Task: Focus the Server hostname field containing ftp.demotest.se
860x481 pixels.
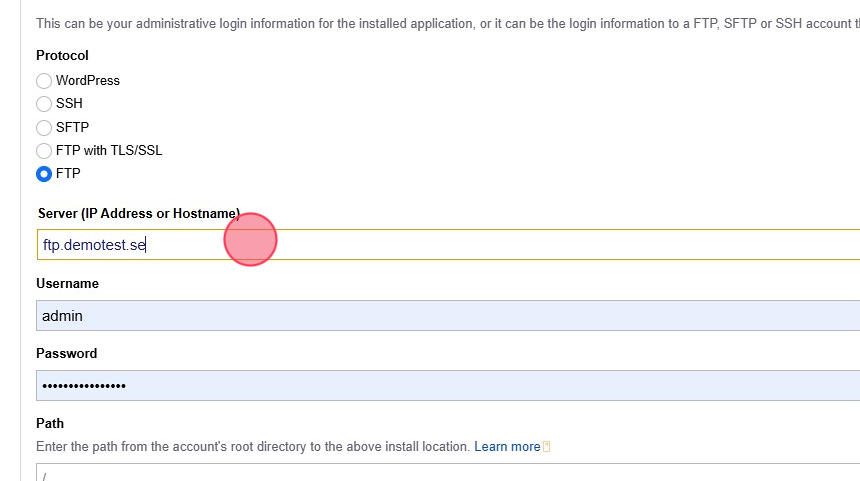Action: click(x=500, y=244)
